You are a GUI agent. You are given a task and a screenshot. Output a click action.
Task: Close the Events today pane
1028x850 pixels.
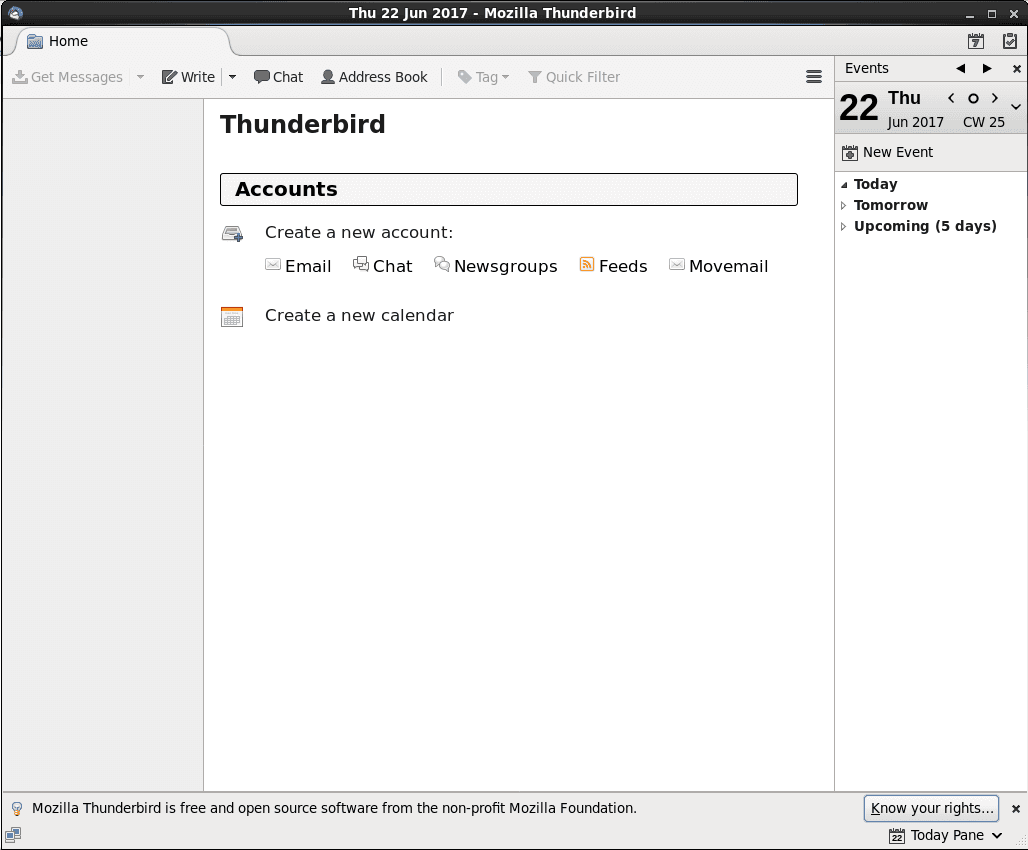pyautogui.click(x=1016, y=68)
